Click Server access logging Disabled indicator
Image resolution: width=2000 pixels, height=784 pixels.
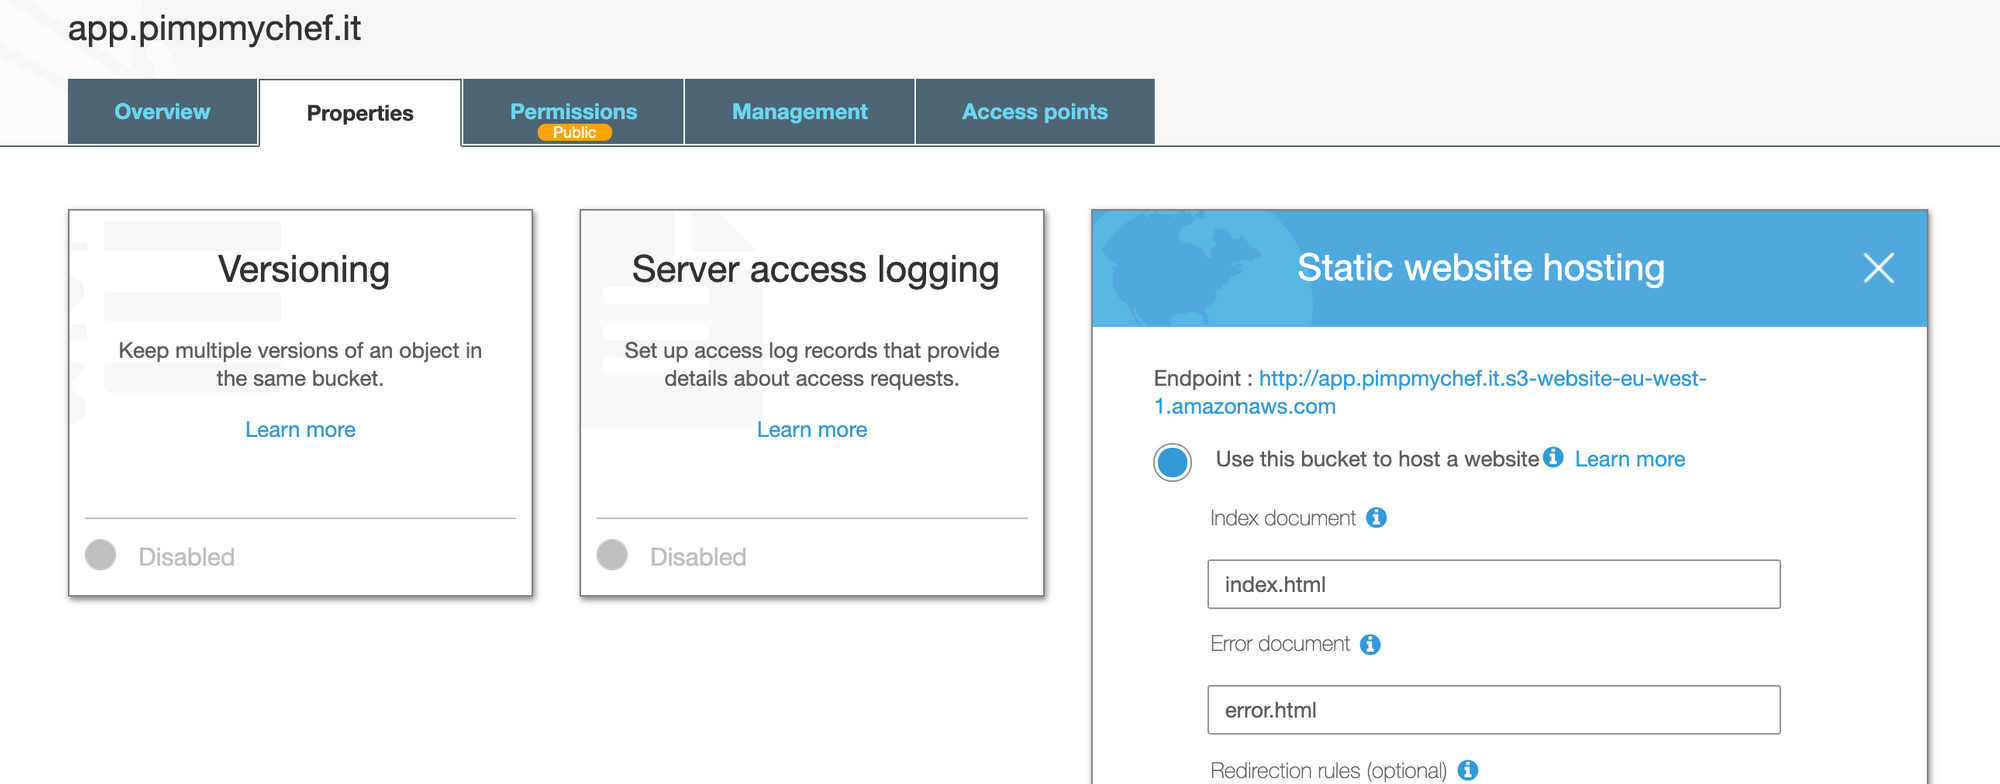(612, 555)
